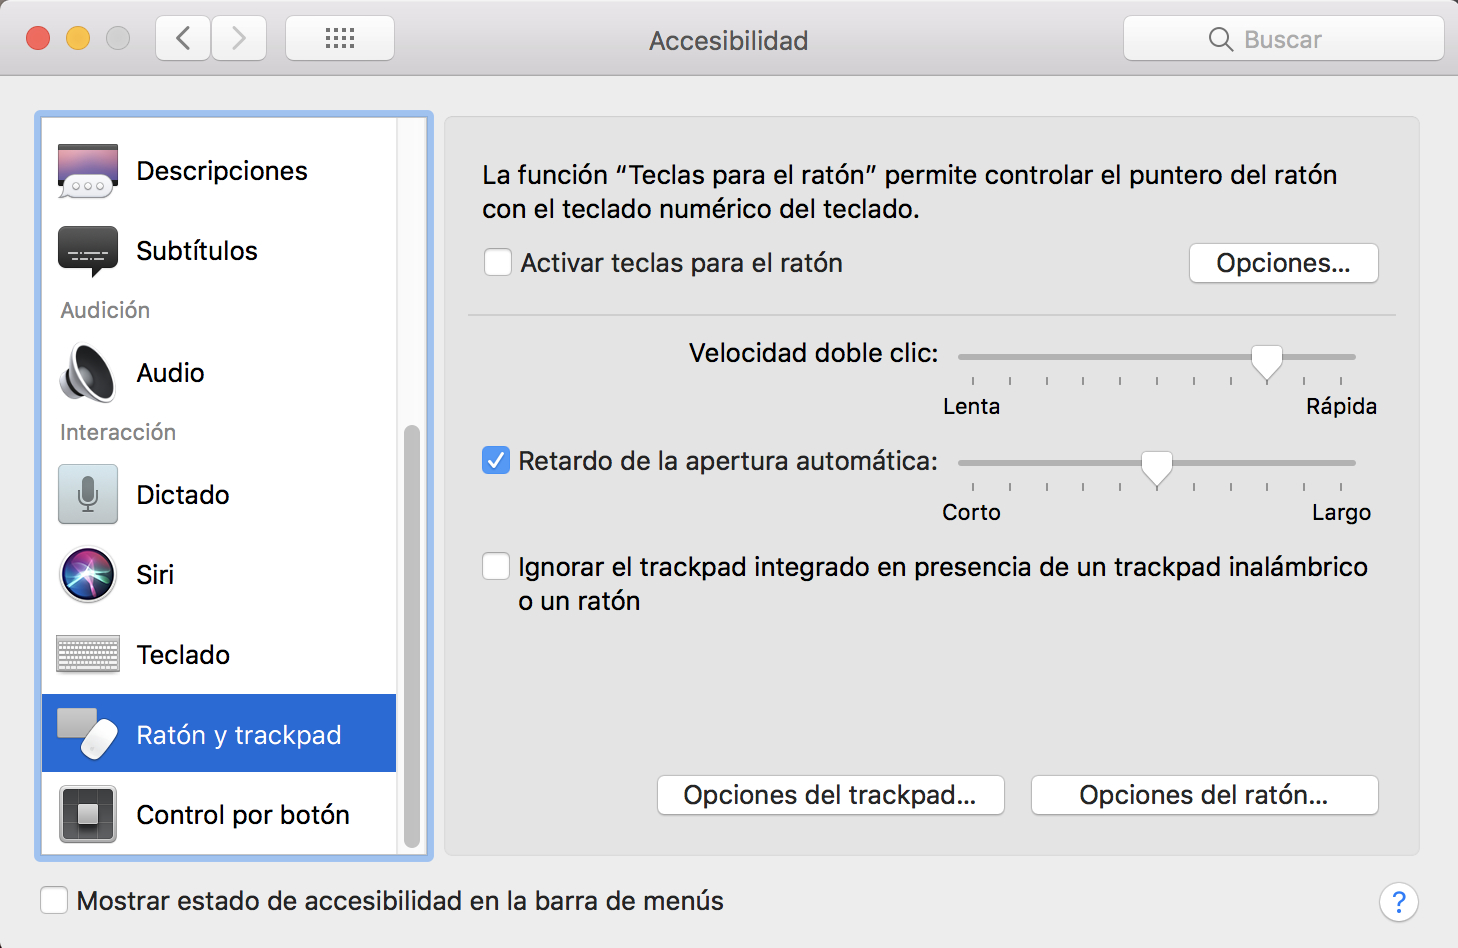The width and height of the screenshot is (1458, 948).
Task: Select Subtítulos label in the sidebar
Action: point(197,251)
